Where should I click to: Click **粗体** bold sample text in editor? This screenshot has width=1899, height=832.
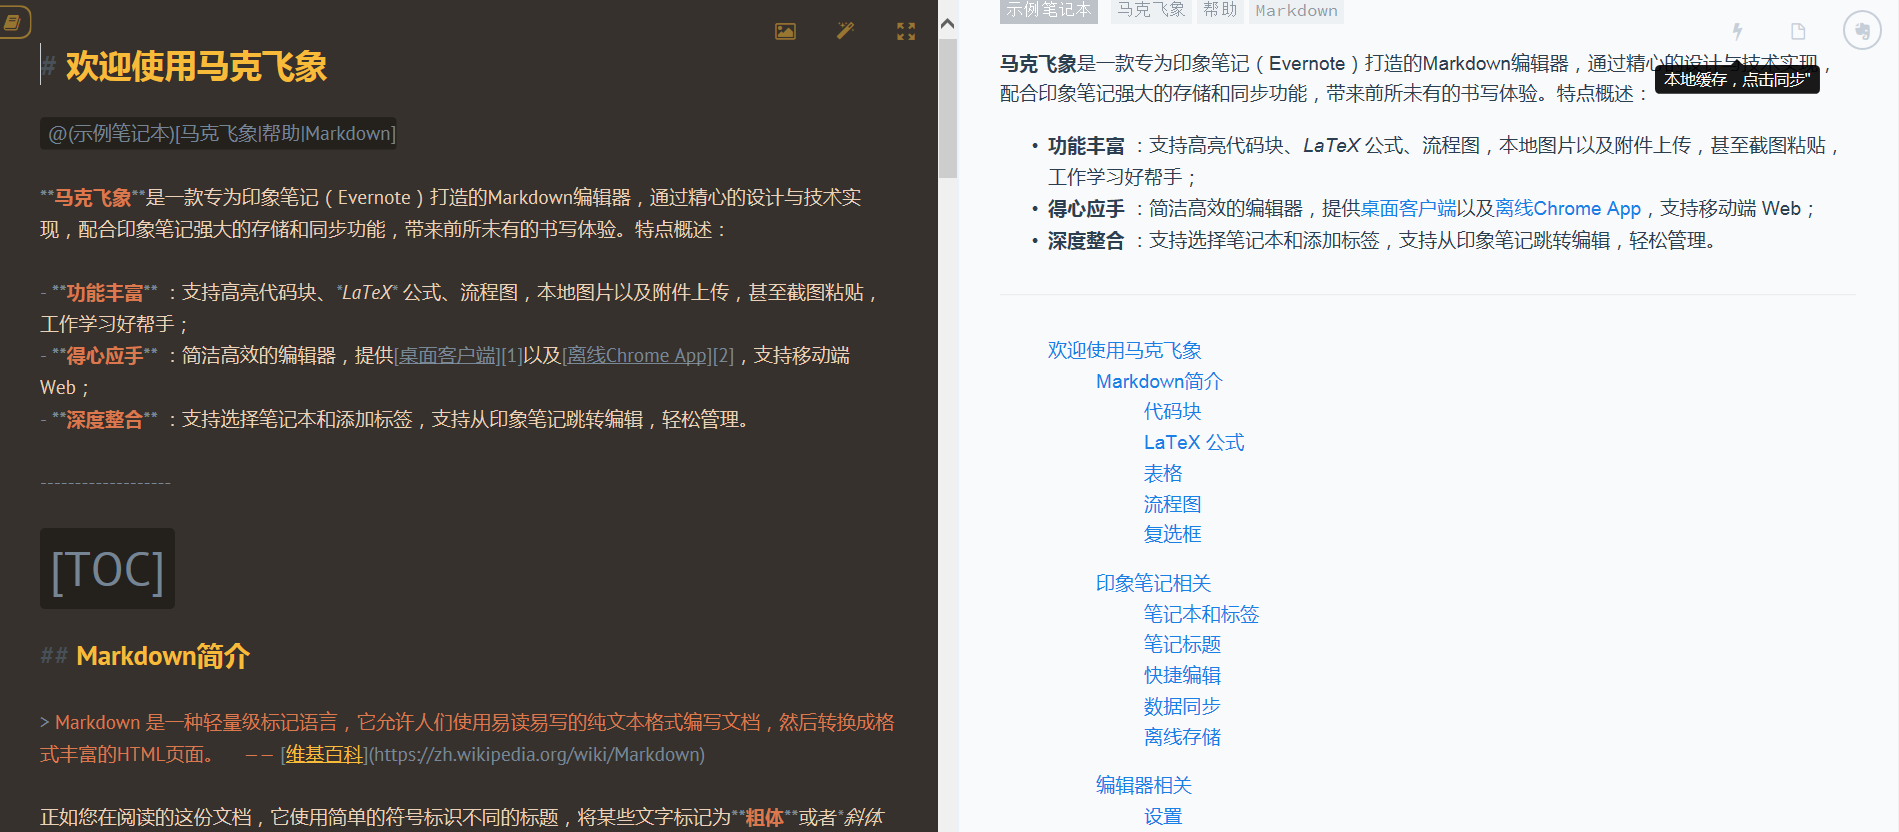[x=764, y=818]
